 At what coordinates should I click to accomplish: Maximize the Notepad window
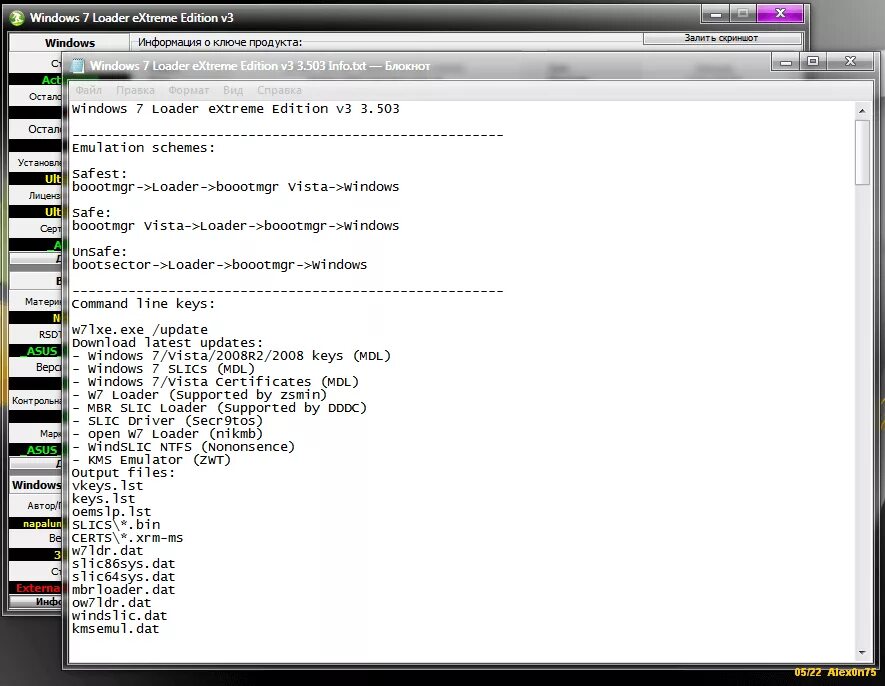(813, 62)
